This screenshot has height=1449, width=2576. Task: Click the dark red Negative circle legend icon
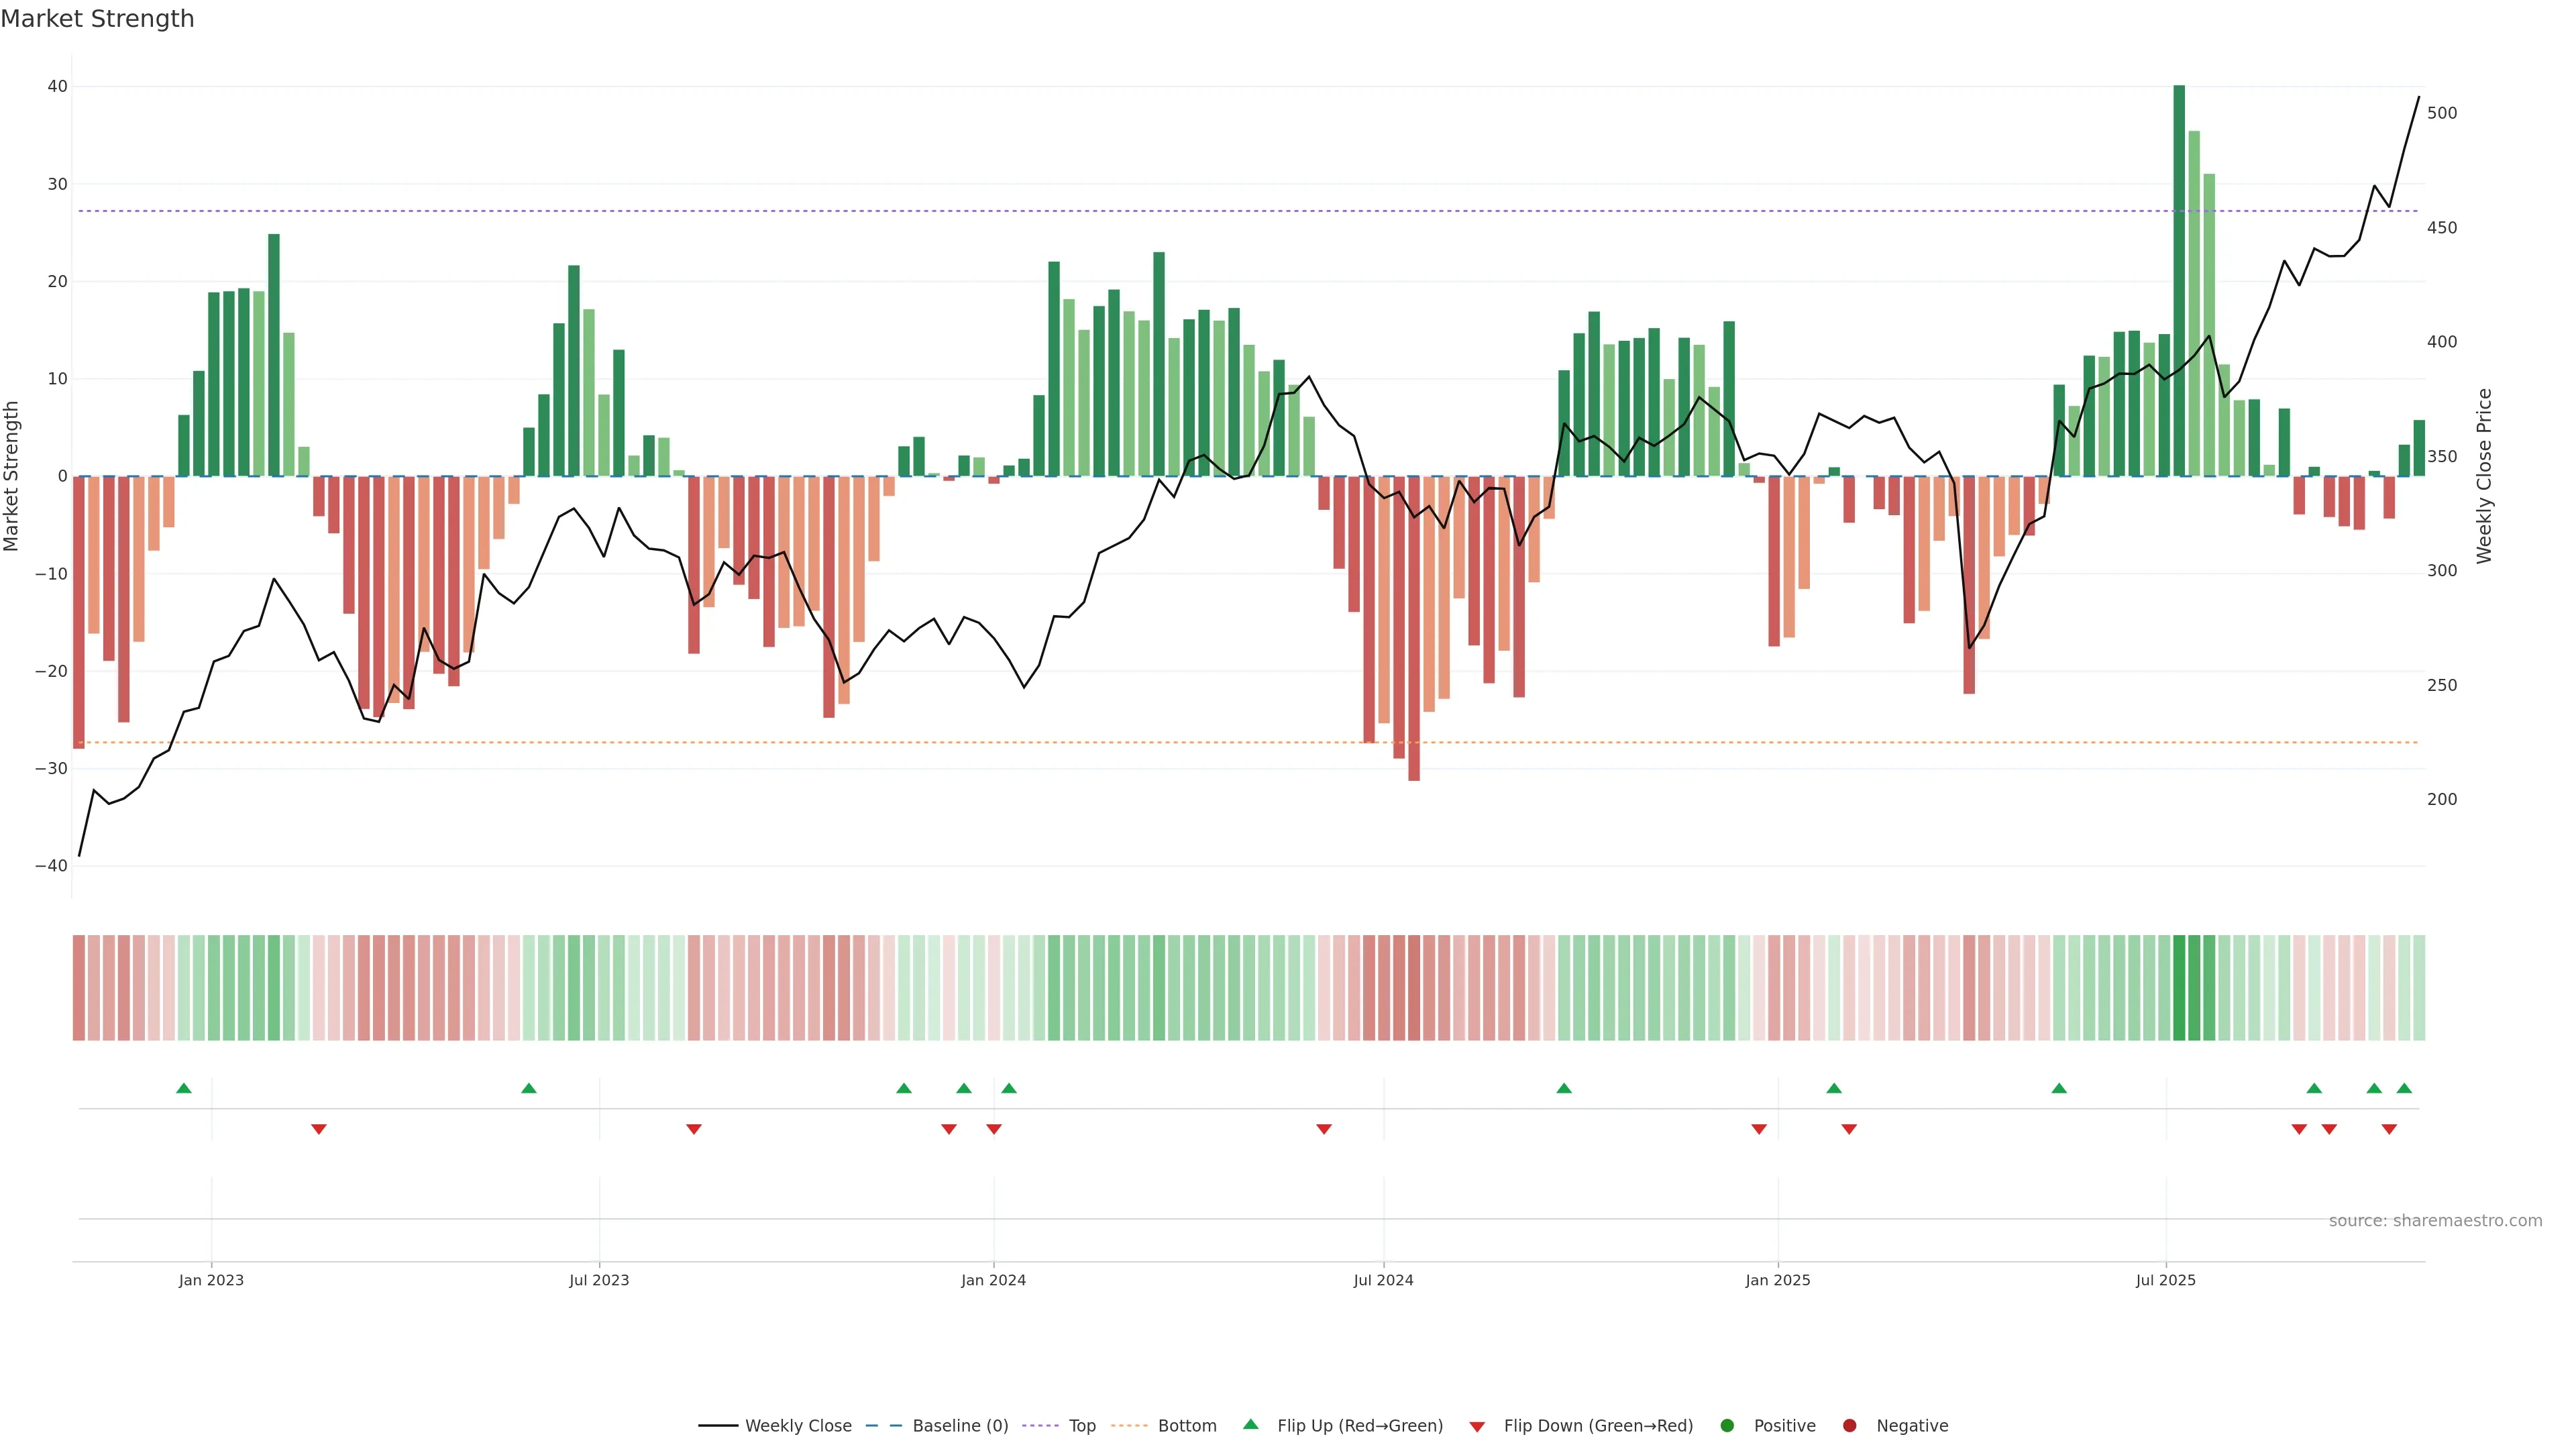coord(1849,1426)
